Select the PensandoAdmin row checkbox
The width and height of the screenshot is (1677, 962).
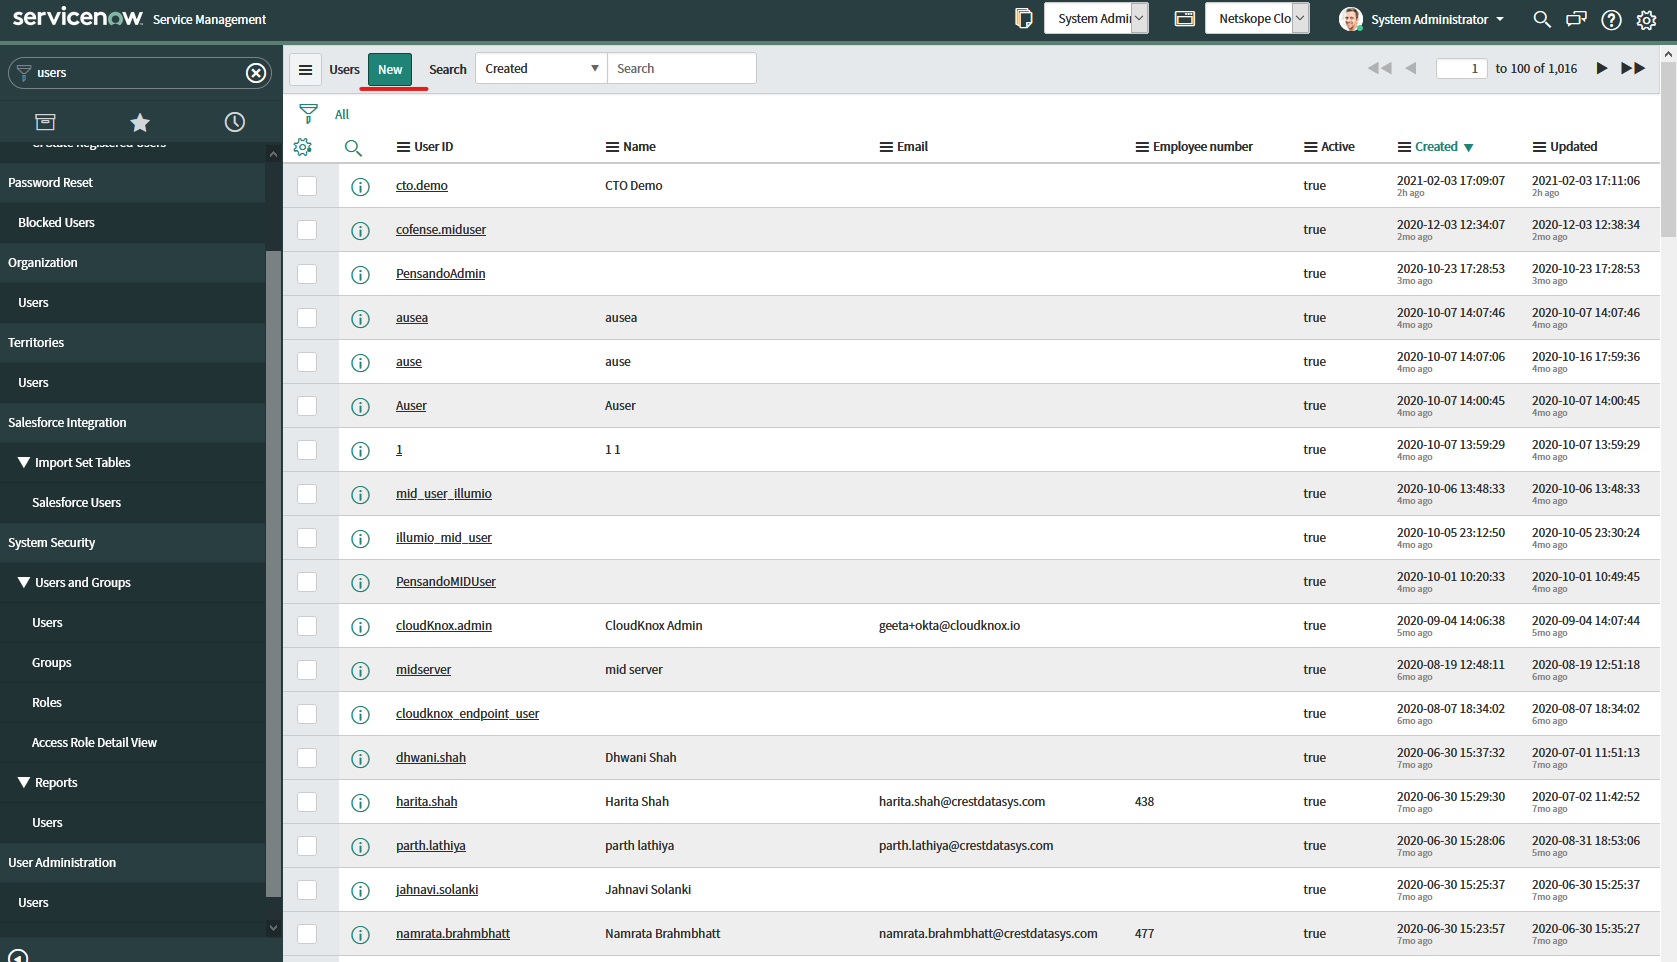(307, 274)
